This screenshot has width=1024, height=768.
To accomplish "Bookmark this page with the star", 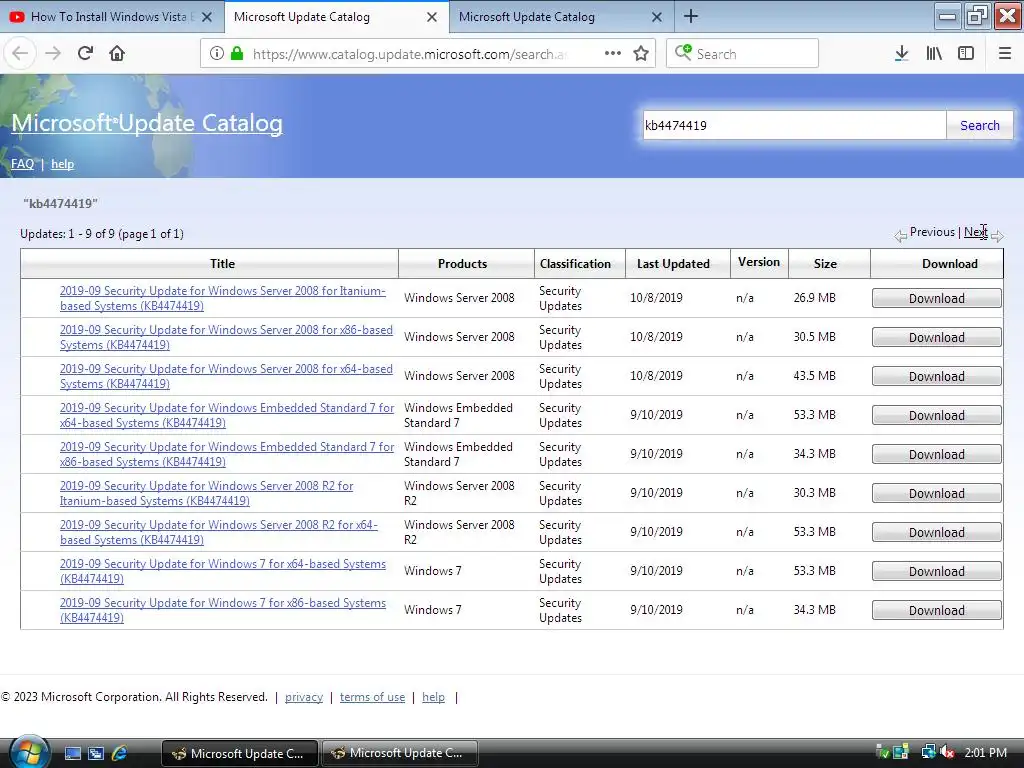I will pos(641,54).
